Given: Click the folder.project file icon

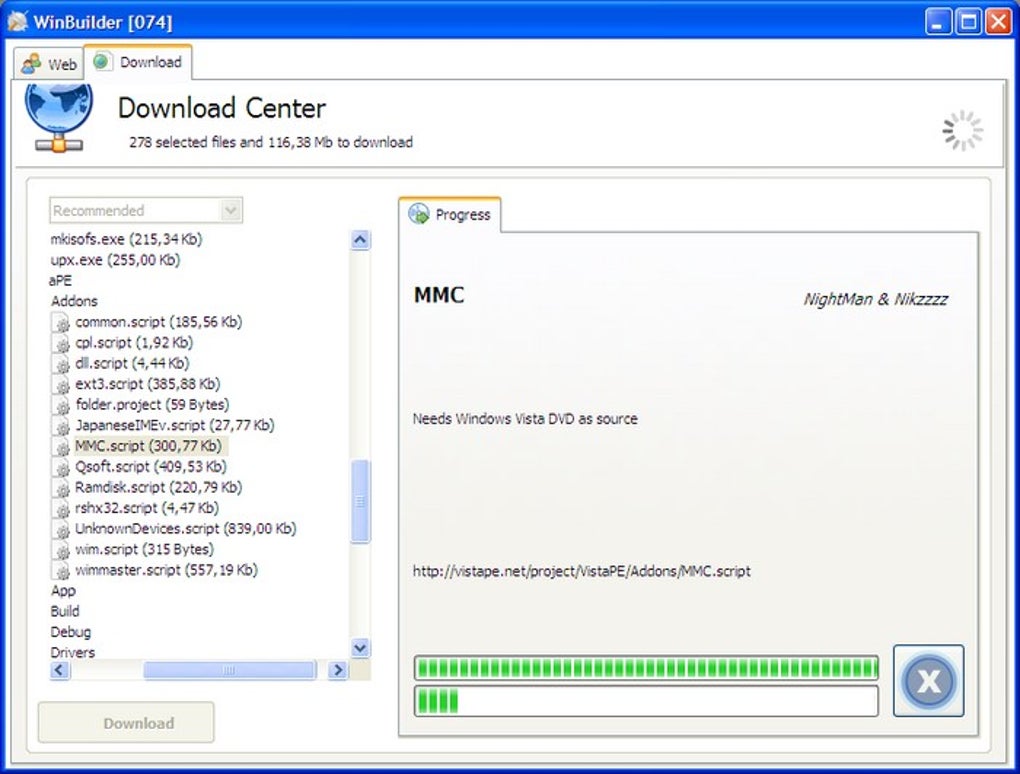Looking at the screenshot, I should coord(61,406).
